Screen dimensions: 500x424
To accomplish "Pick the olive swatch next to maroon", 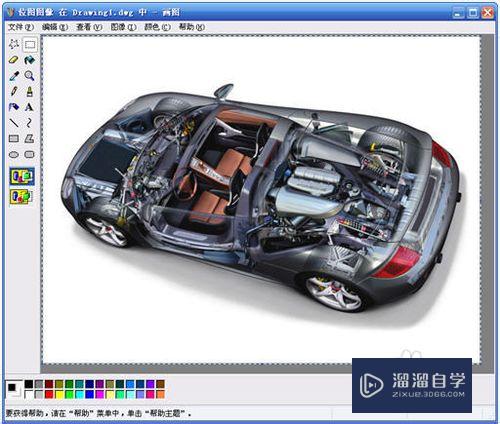I will point(59,384).
